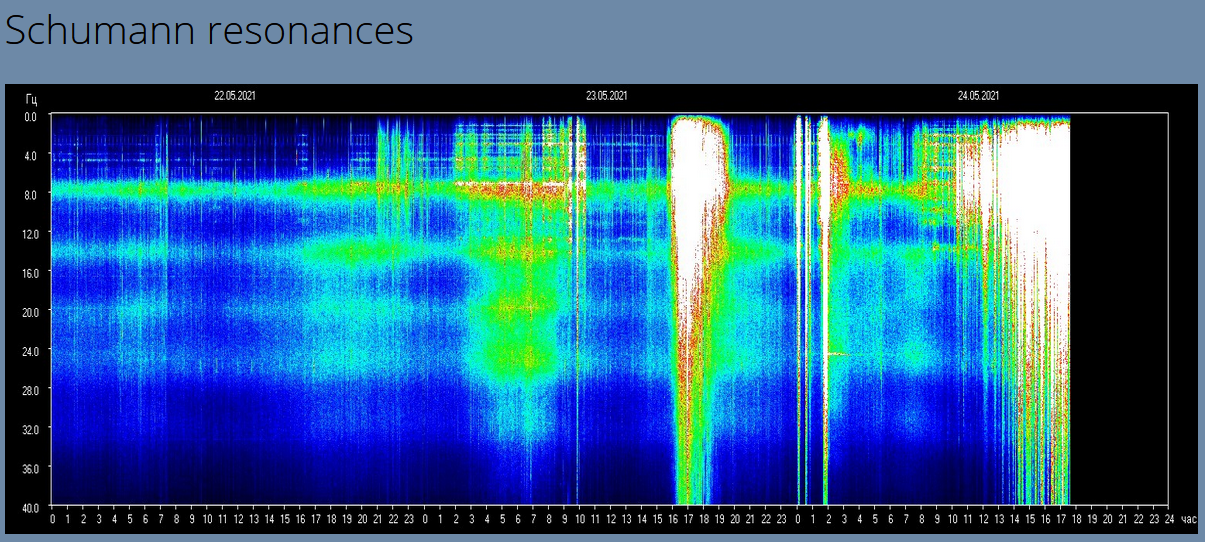Image resolution: width=1205 pixels, height=542 pixels.
Task: Click the Schumann resonances heading
Action: [x=209, y=30]
